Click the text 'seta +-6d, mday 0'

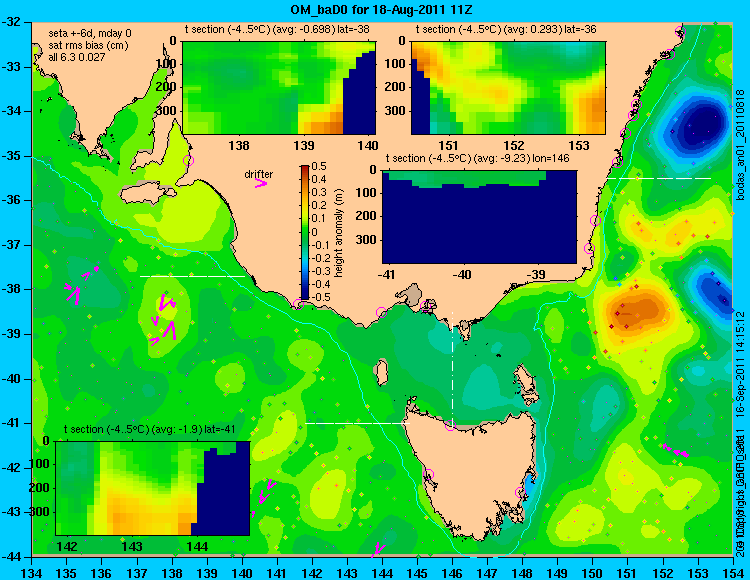[x=90, y=34]
